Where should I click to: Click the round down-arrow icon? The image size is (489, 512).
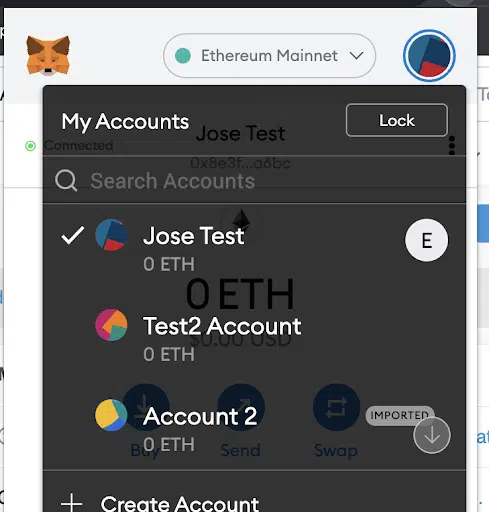coord(432,435)
